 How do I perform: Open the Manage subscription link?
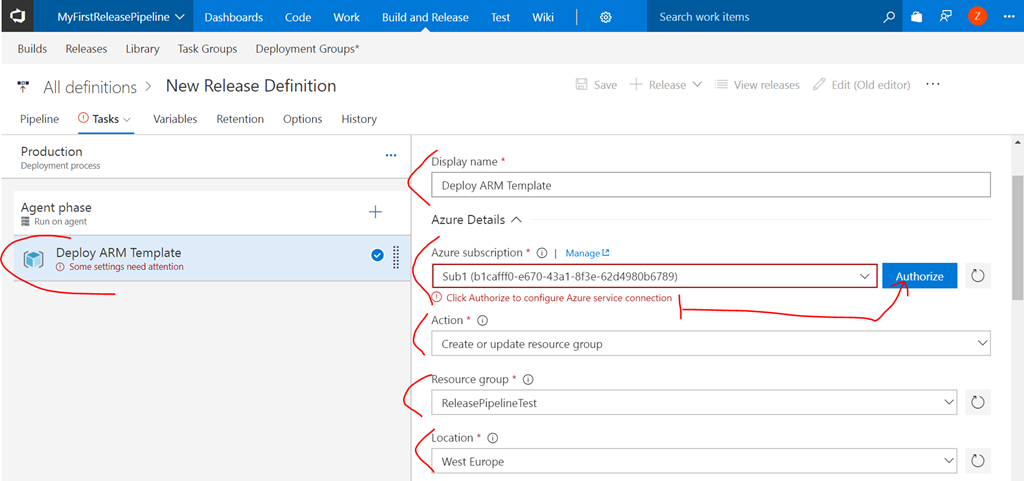(x=587, y=253)
